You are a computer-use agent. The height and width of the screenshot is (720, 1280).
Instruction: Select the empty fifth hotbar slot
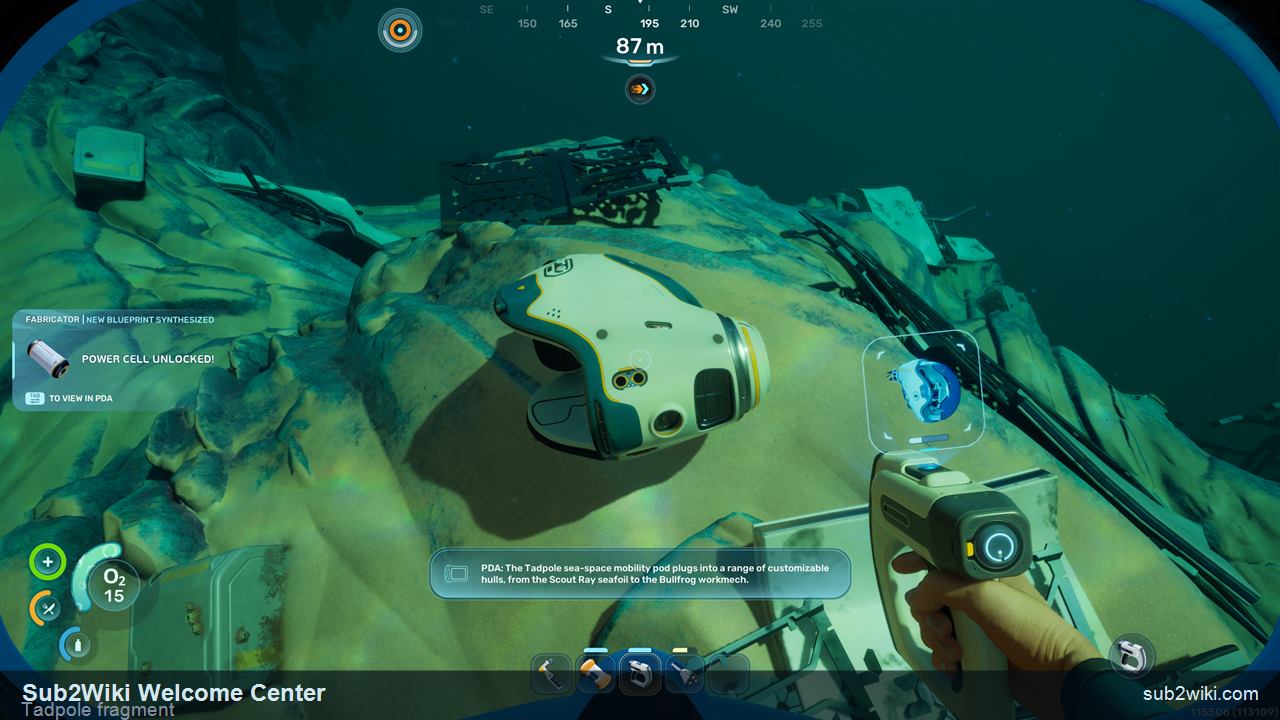(729, 674)
